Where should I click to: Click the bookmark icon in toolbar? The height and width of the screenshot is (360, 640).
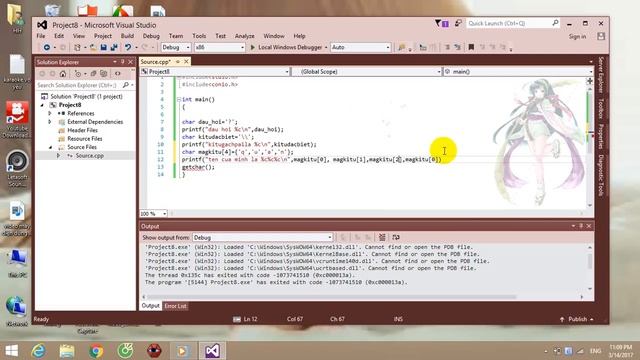tap(471, 47)
